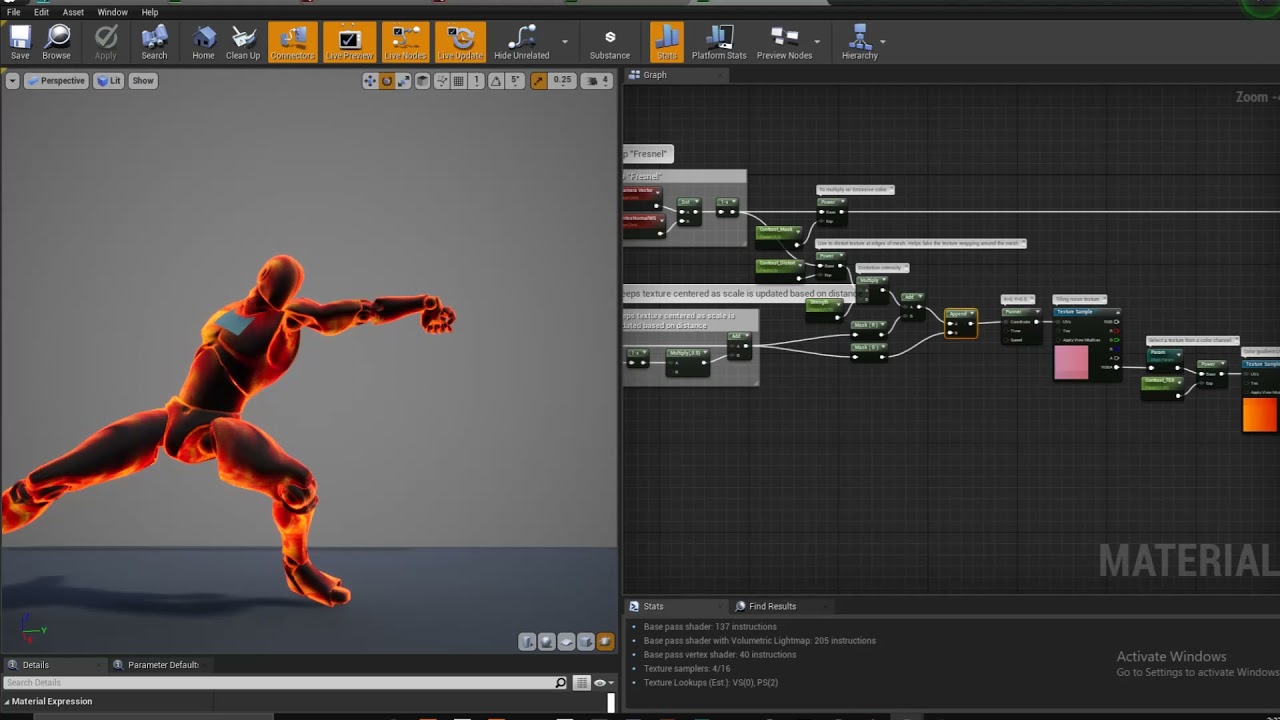Toggle grid snapping in the viewport
This screenshot has width=1280, height=720.
(459, 81)
